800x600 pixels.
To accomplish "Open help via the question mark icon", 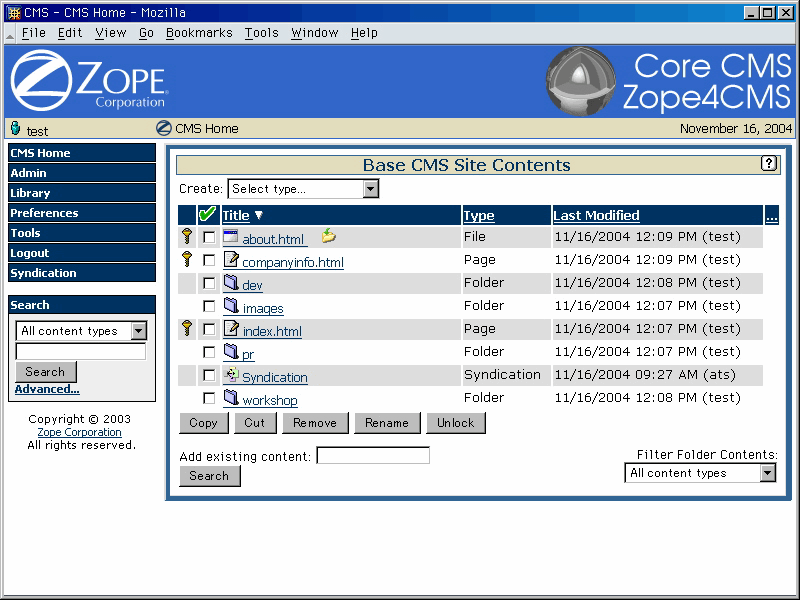I will (x=768, y=163).
